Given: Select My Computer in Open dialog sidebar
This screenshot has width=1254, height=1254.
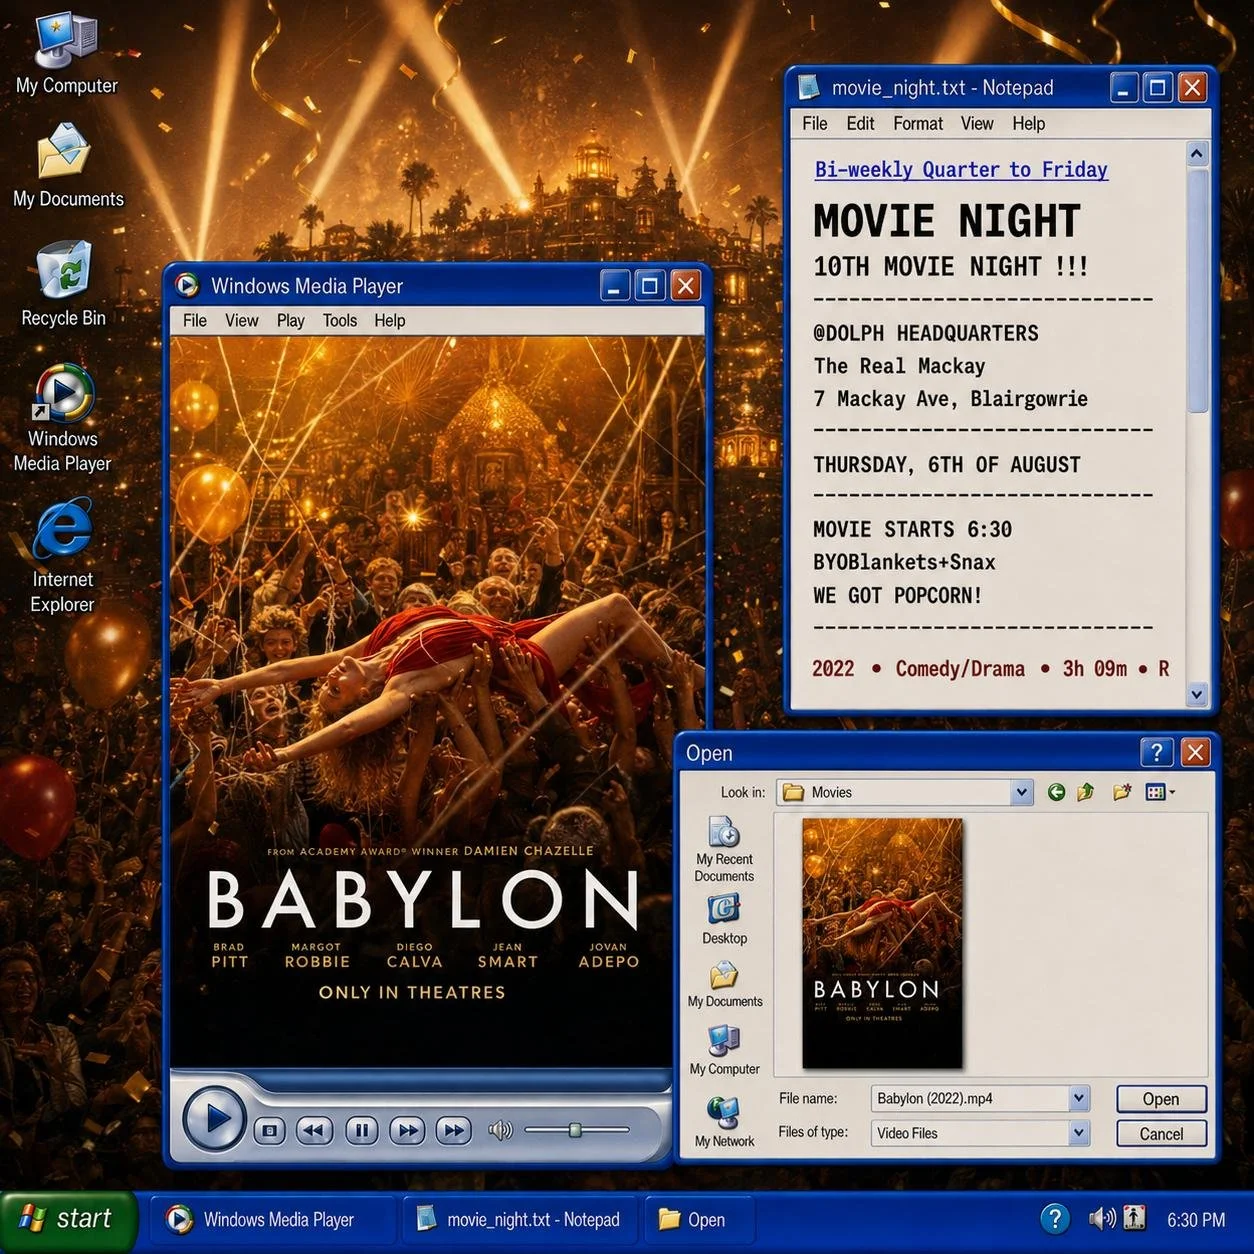Looking at the screenshot, I should tap(724, 1051).
